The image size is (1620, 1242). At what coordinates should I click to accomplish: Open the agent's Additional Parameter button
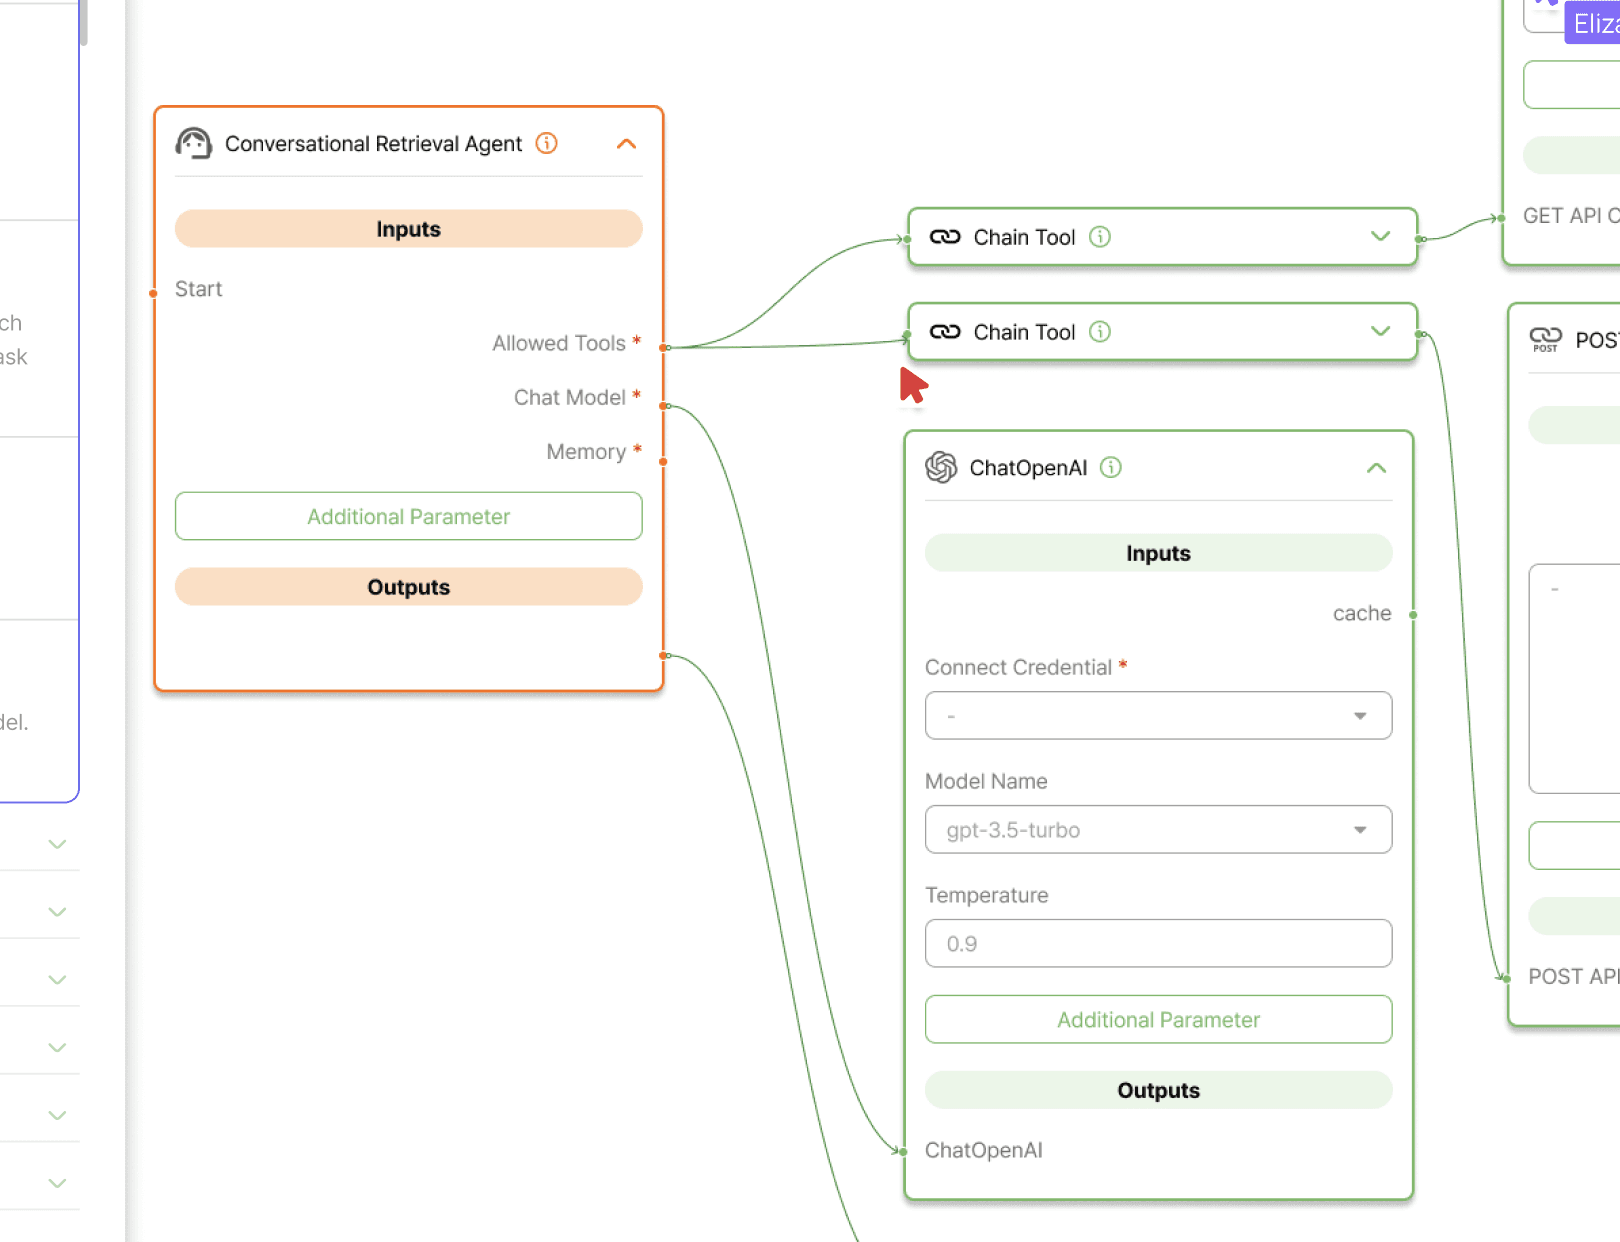pyautogui.click(x=408, y=517)
